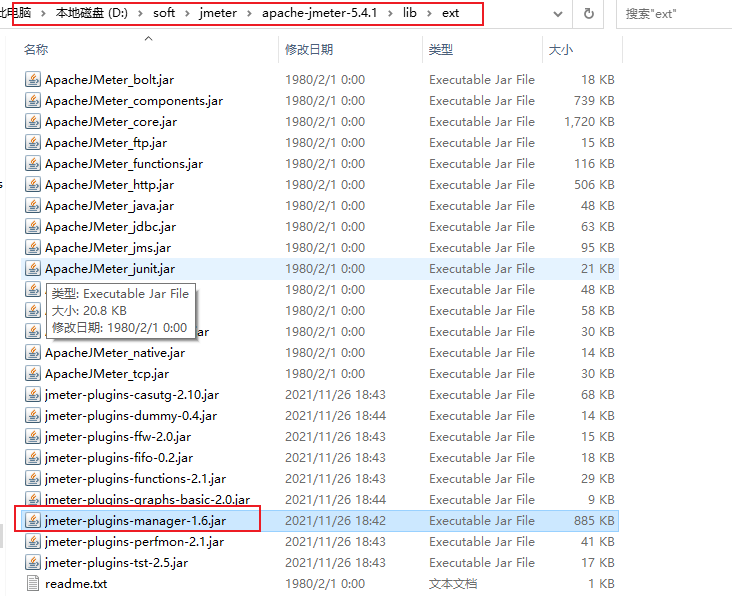Image resolution: width=732 pixels, height=596 pixels.
Task: Click the jar icon of ApacheJMeter_junit.jar
Action: pyautogui.click(x=33, y=269)
